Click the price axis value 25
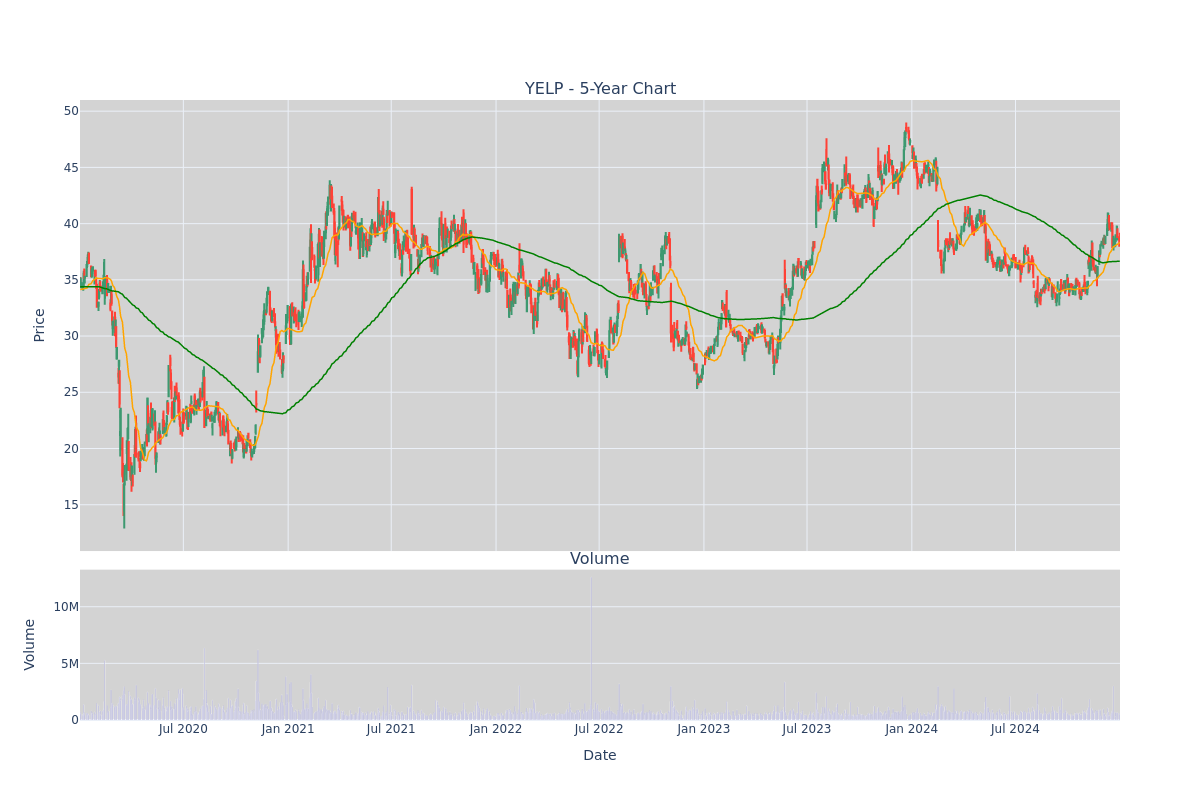 [x=71, y=392]
